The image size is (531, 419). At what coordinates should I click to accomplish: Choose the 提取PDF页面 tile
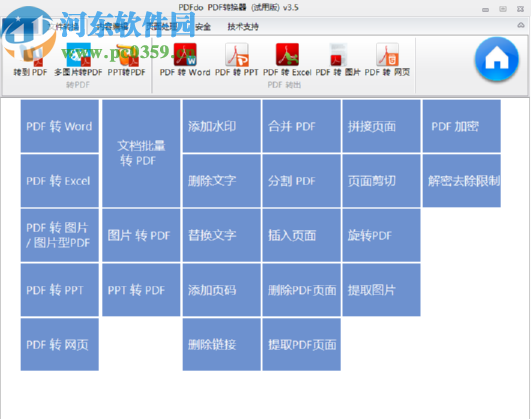[x=301, y=344]
